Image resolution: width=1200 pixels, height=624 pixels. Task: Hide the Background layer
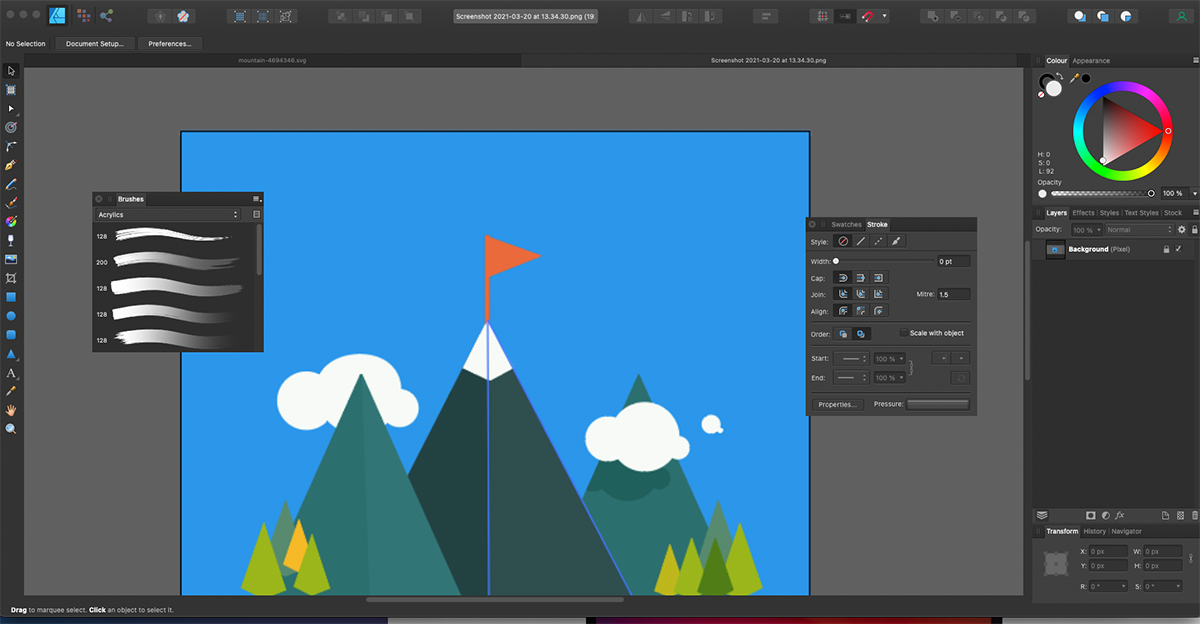(x=1178, y=249)
